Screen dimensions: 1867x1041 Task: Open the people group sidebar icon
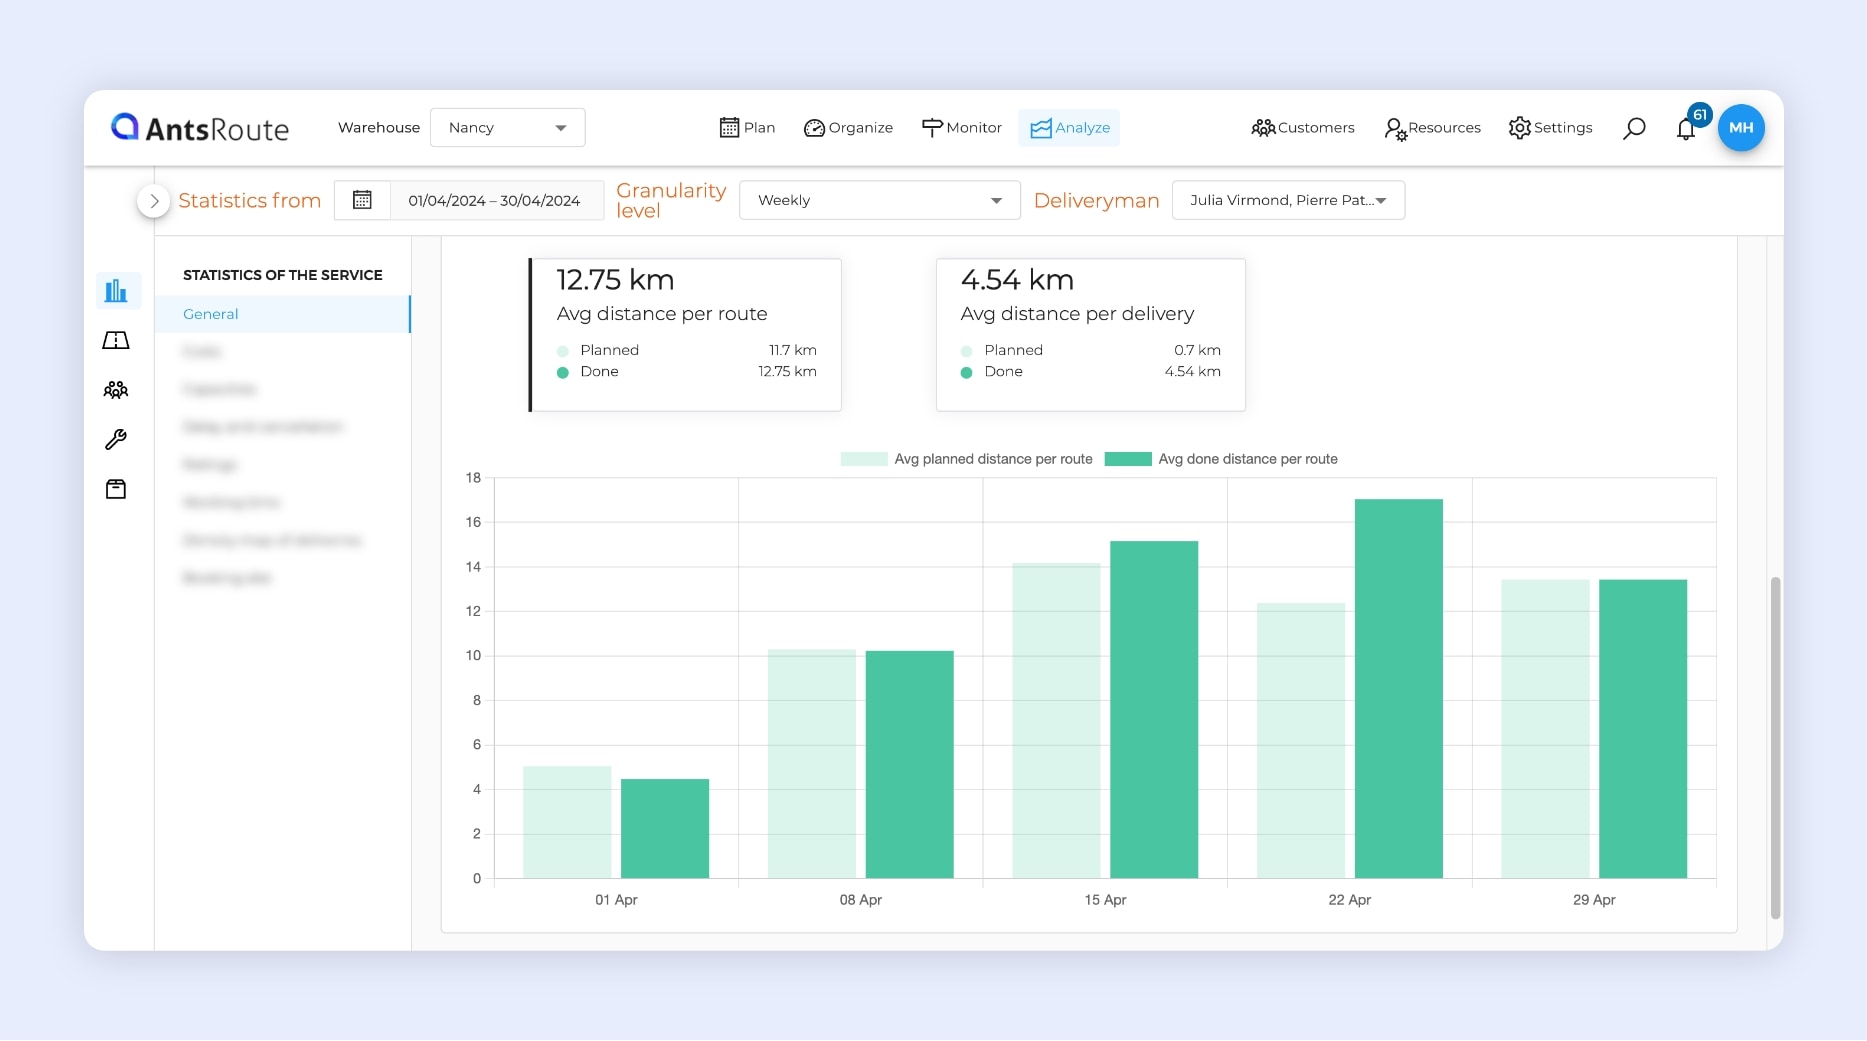(x=116, y=390)
